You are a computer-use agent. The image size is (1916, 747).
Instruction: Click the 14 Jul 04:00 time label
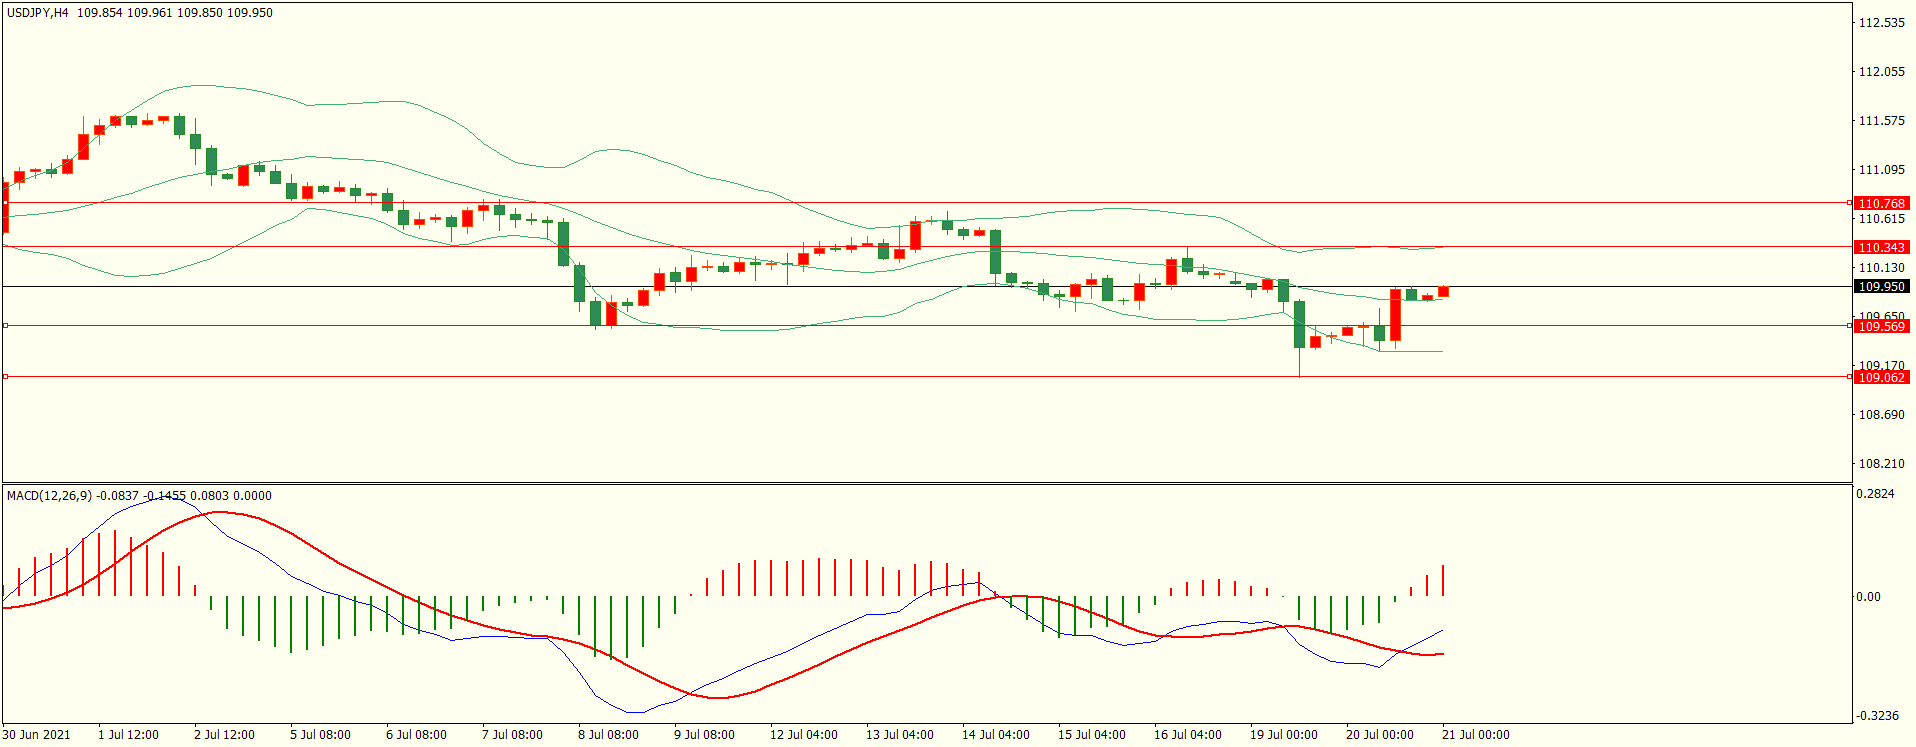(996, 735)
